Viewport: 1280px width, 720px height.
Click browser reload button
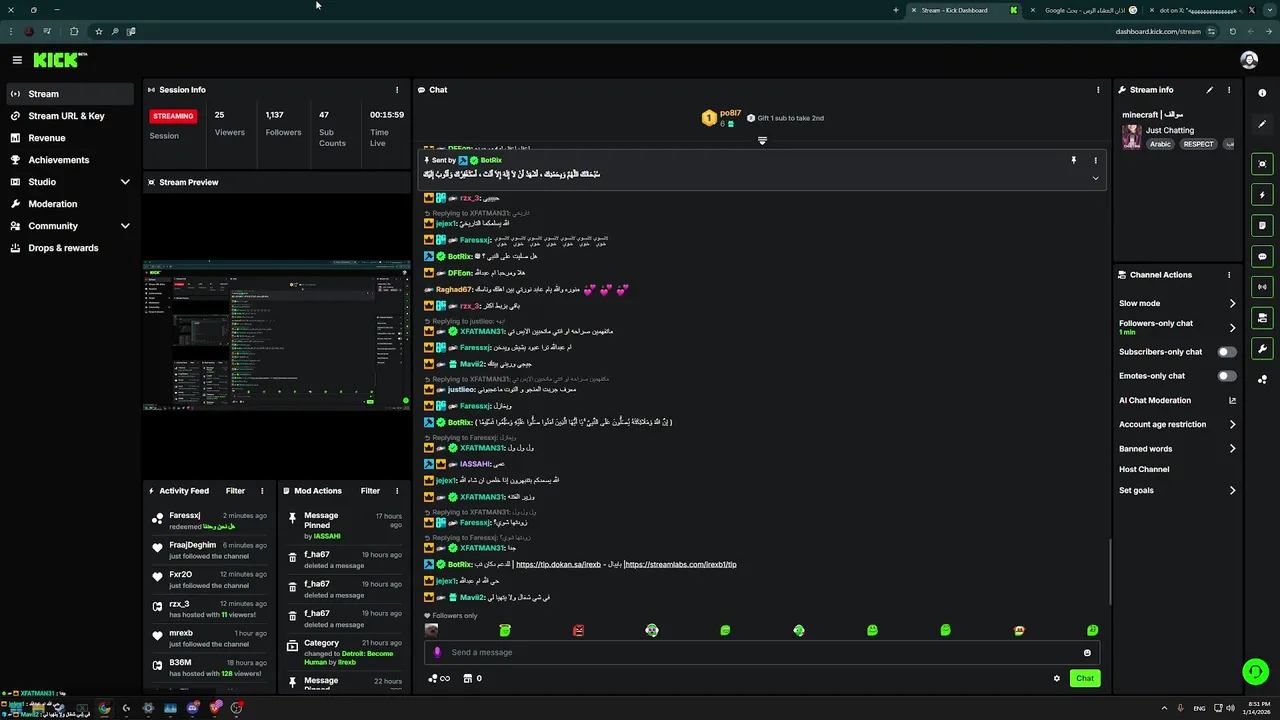(x=1232, y=31)
